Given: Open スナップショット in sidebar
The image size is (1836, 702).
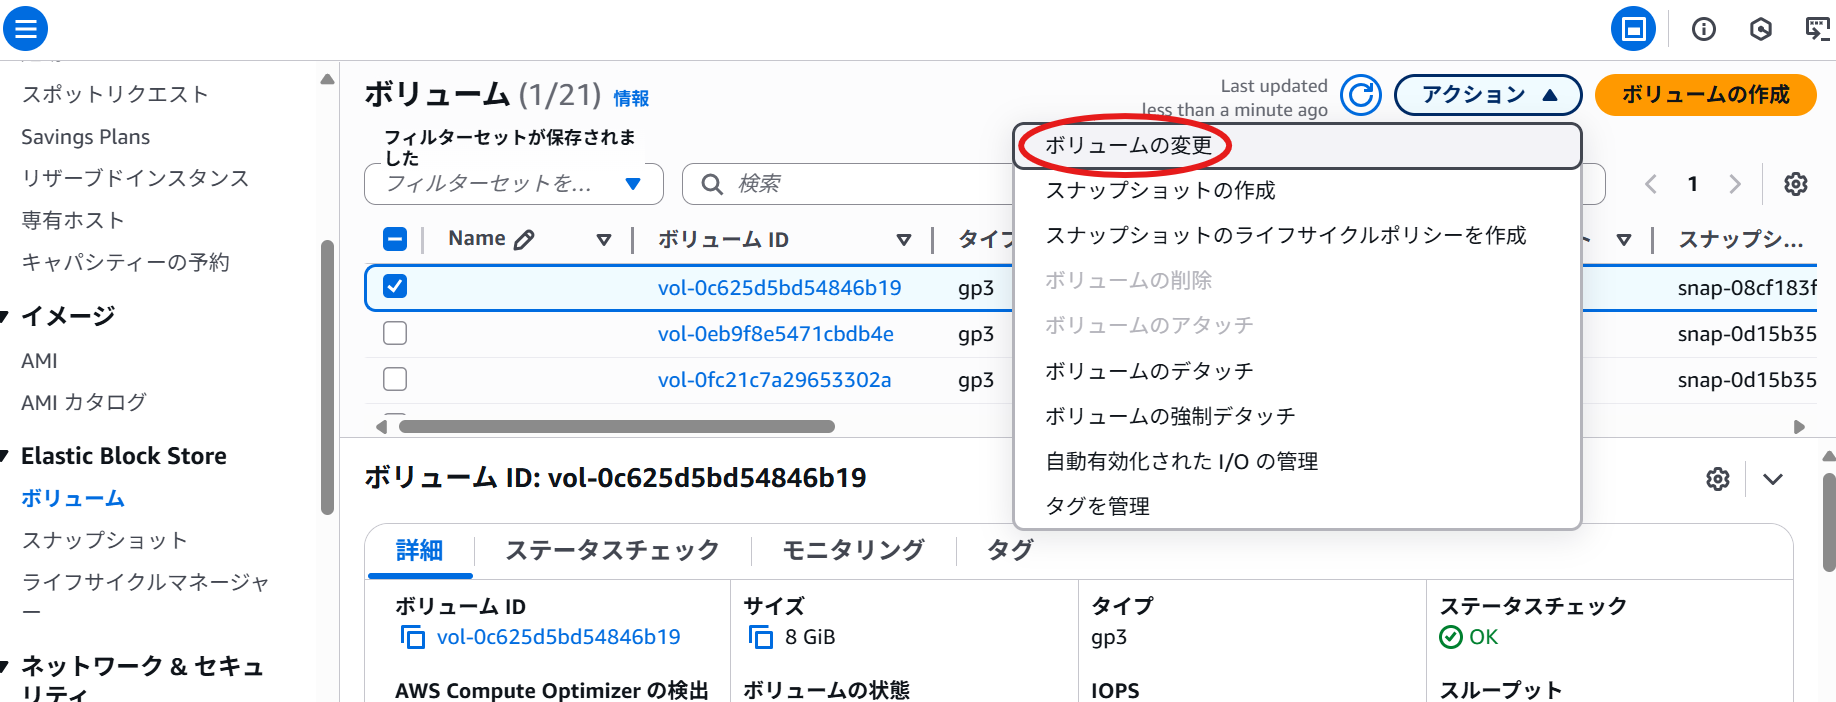Looking at the screenshot, I should 104,540.
